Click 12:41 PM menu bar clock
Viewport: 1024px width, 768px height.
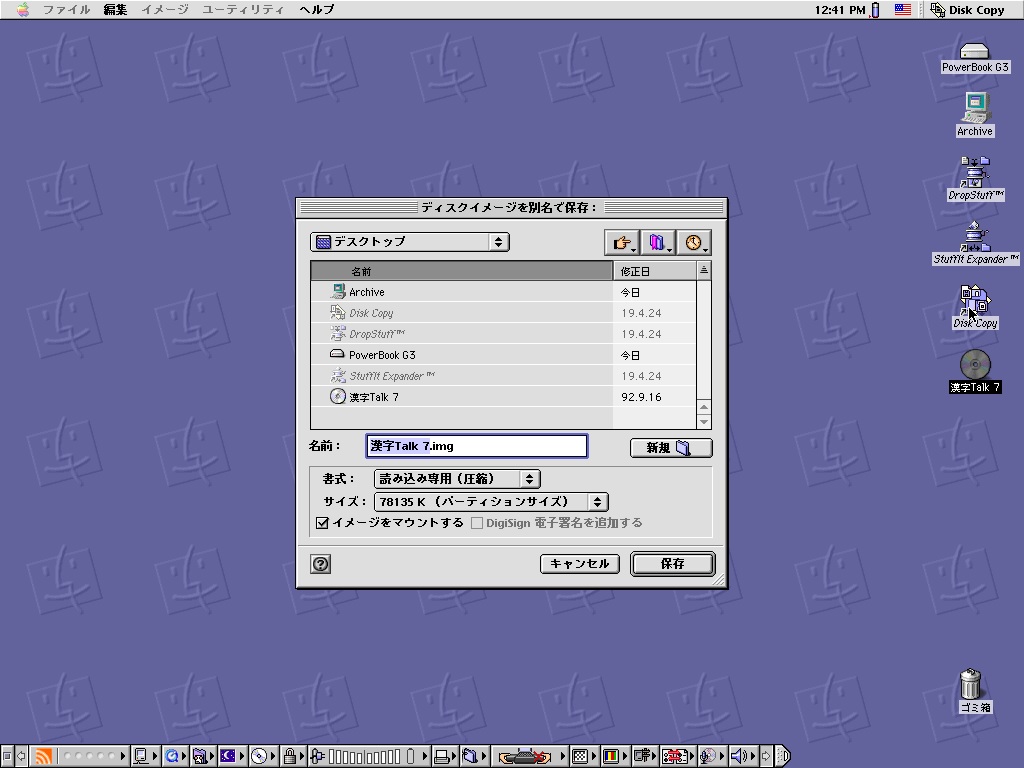click(x=839, y=10)
